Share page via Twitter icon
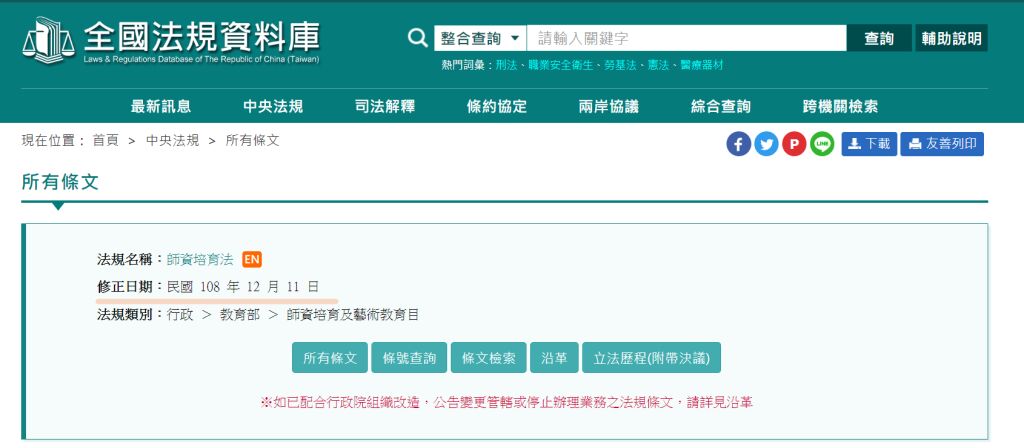Screen dimensions: 1024x448 (x=767, y=144)
